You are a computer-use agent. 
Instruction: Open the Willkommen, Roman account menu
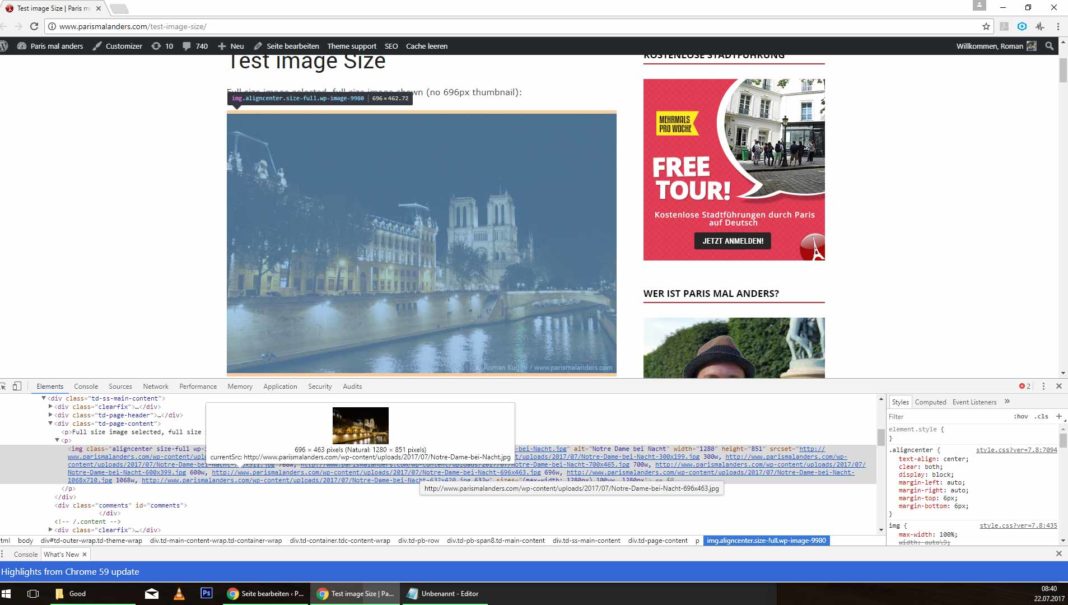[x=996, y=46]
